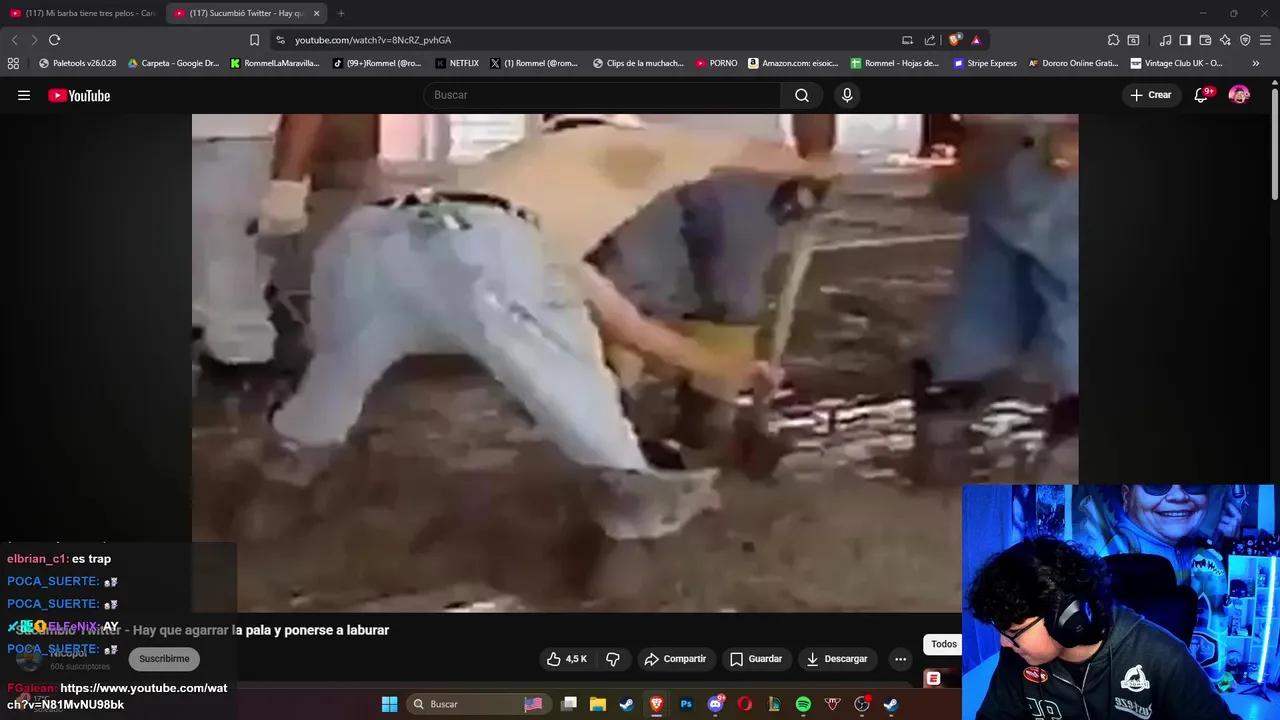1280x720 pixels.
Task: Select the Todos filter chip
Action: [x=944, y=644]
